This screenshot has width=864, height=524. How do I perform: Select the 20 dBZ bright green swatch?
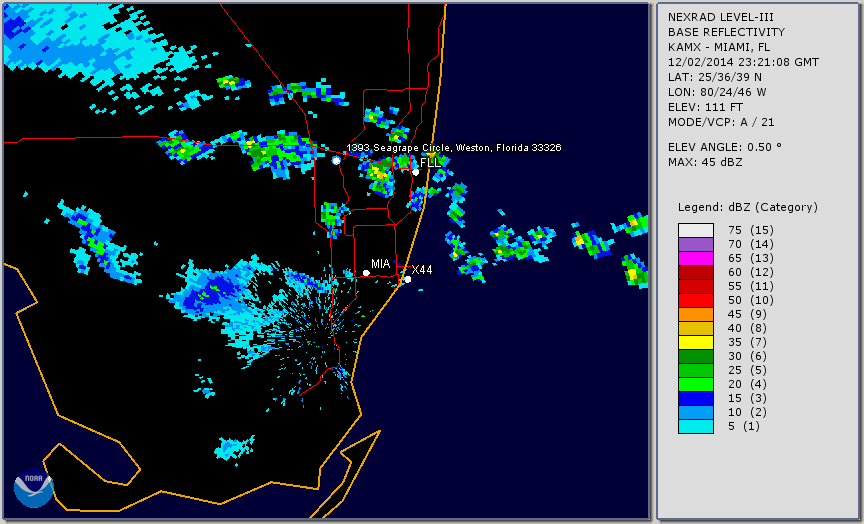[696, 385]
